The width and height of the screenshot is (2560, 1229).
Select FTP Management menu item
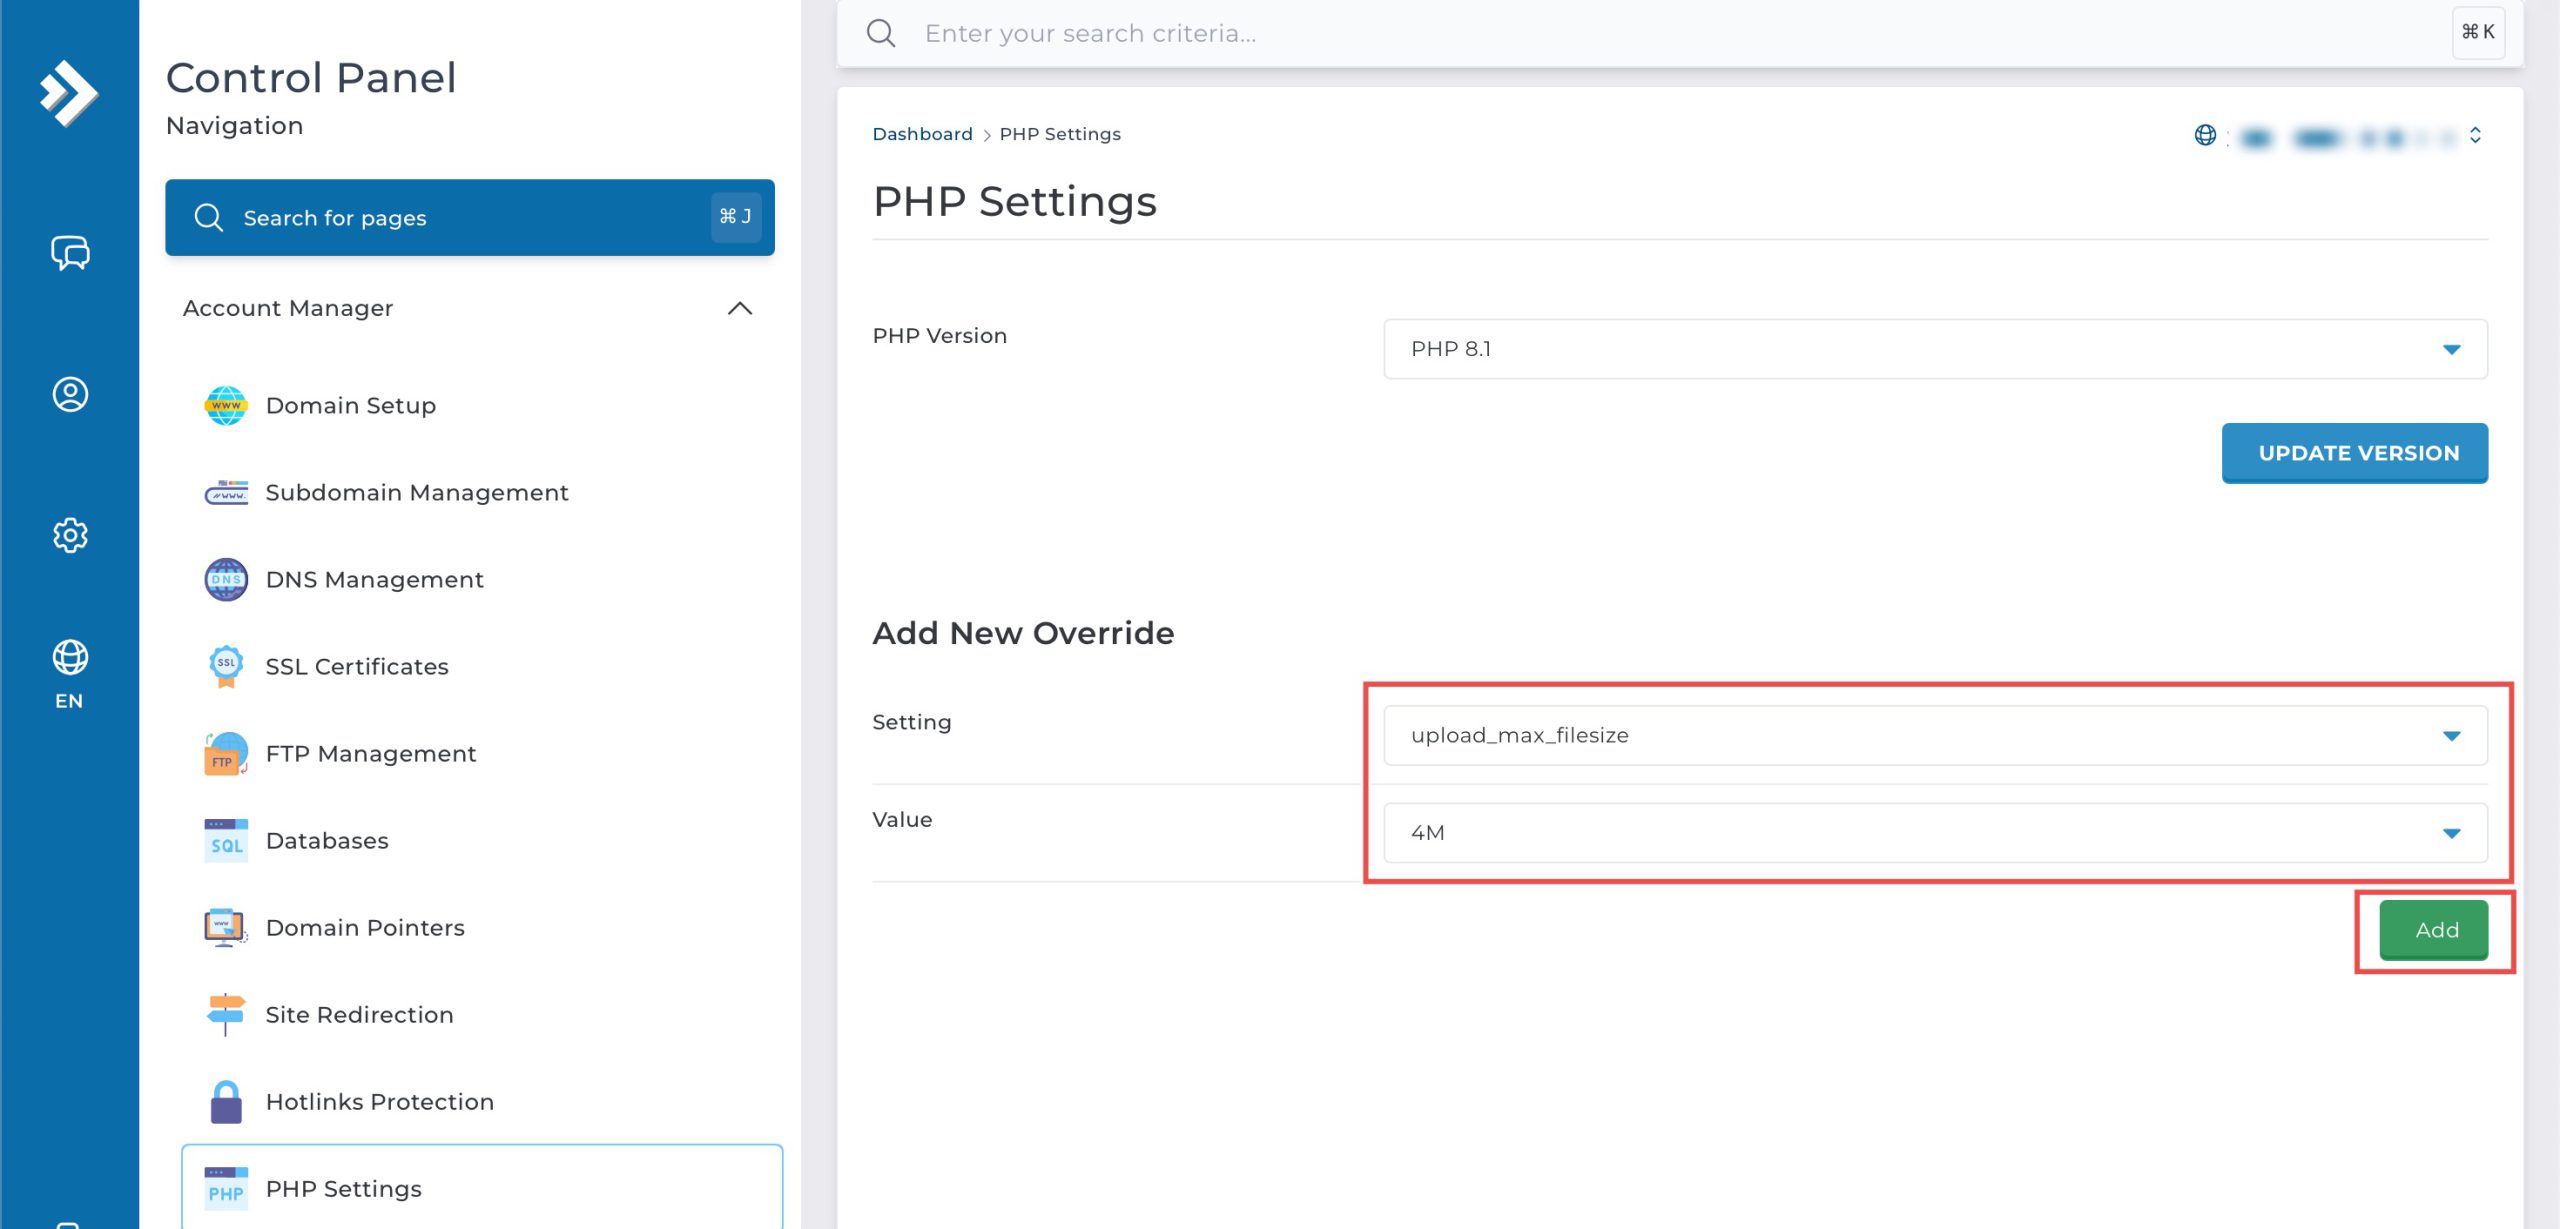370,753
